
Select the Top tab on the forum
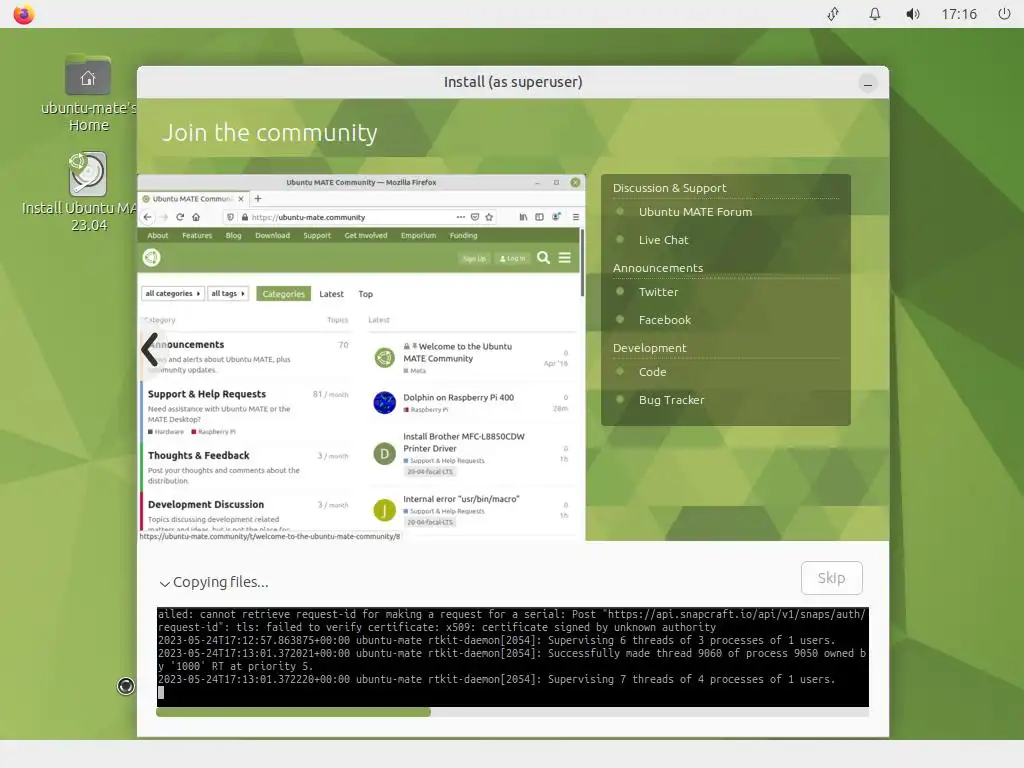(x=366, y=294)
